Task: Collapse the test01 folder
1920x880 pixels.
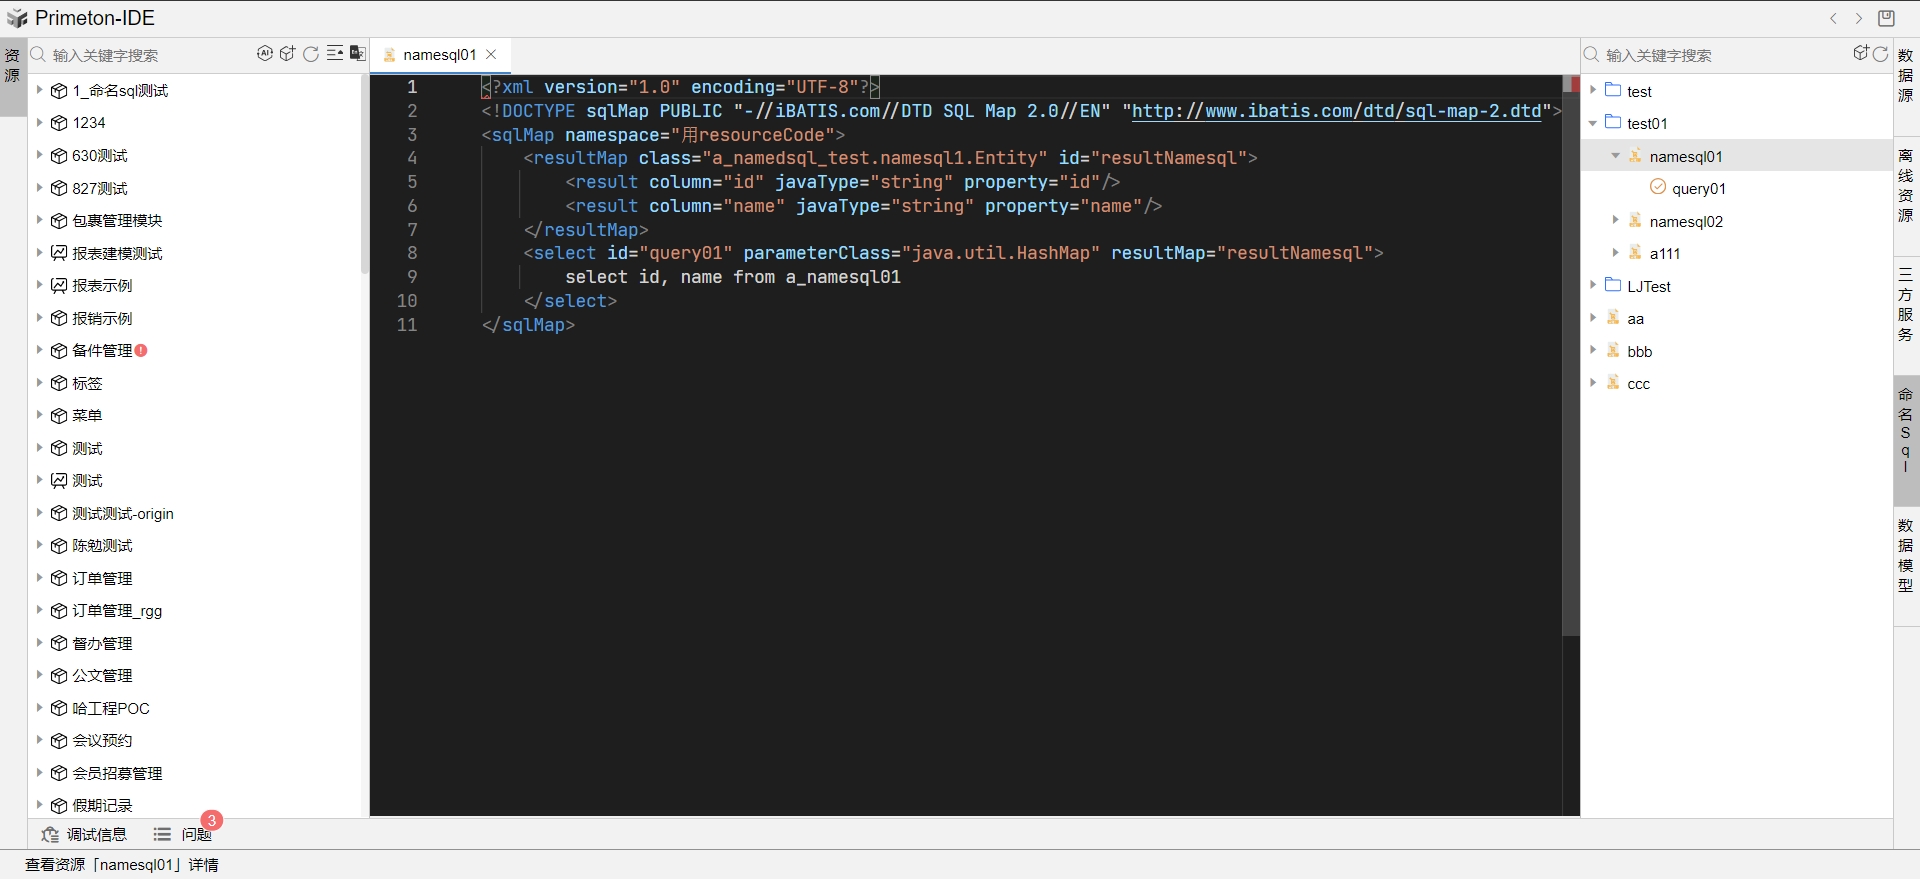Action: (x=1593, y=123)
